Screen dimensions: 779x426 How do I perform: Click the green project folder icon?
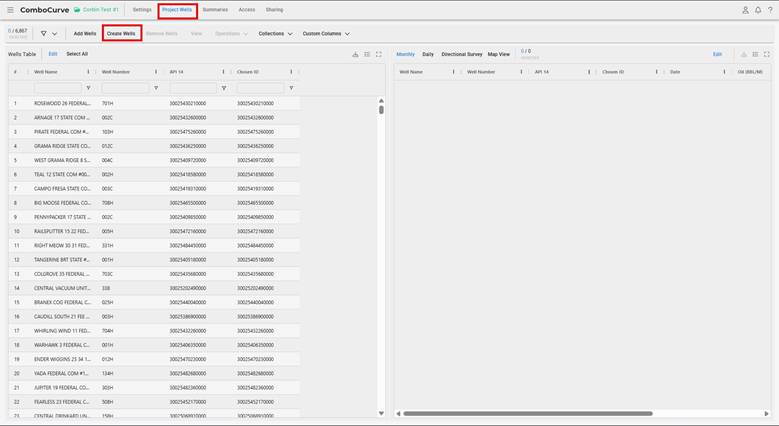click(x=77, y=10)
